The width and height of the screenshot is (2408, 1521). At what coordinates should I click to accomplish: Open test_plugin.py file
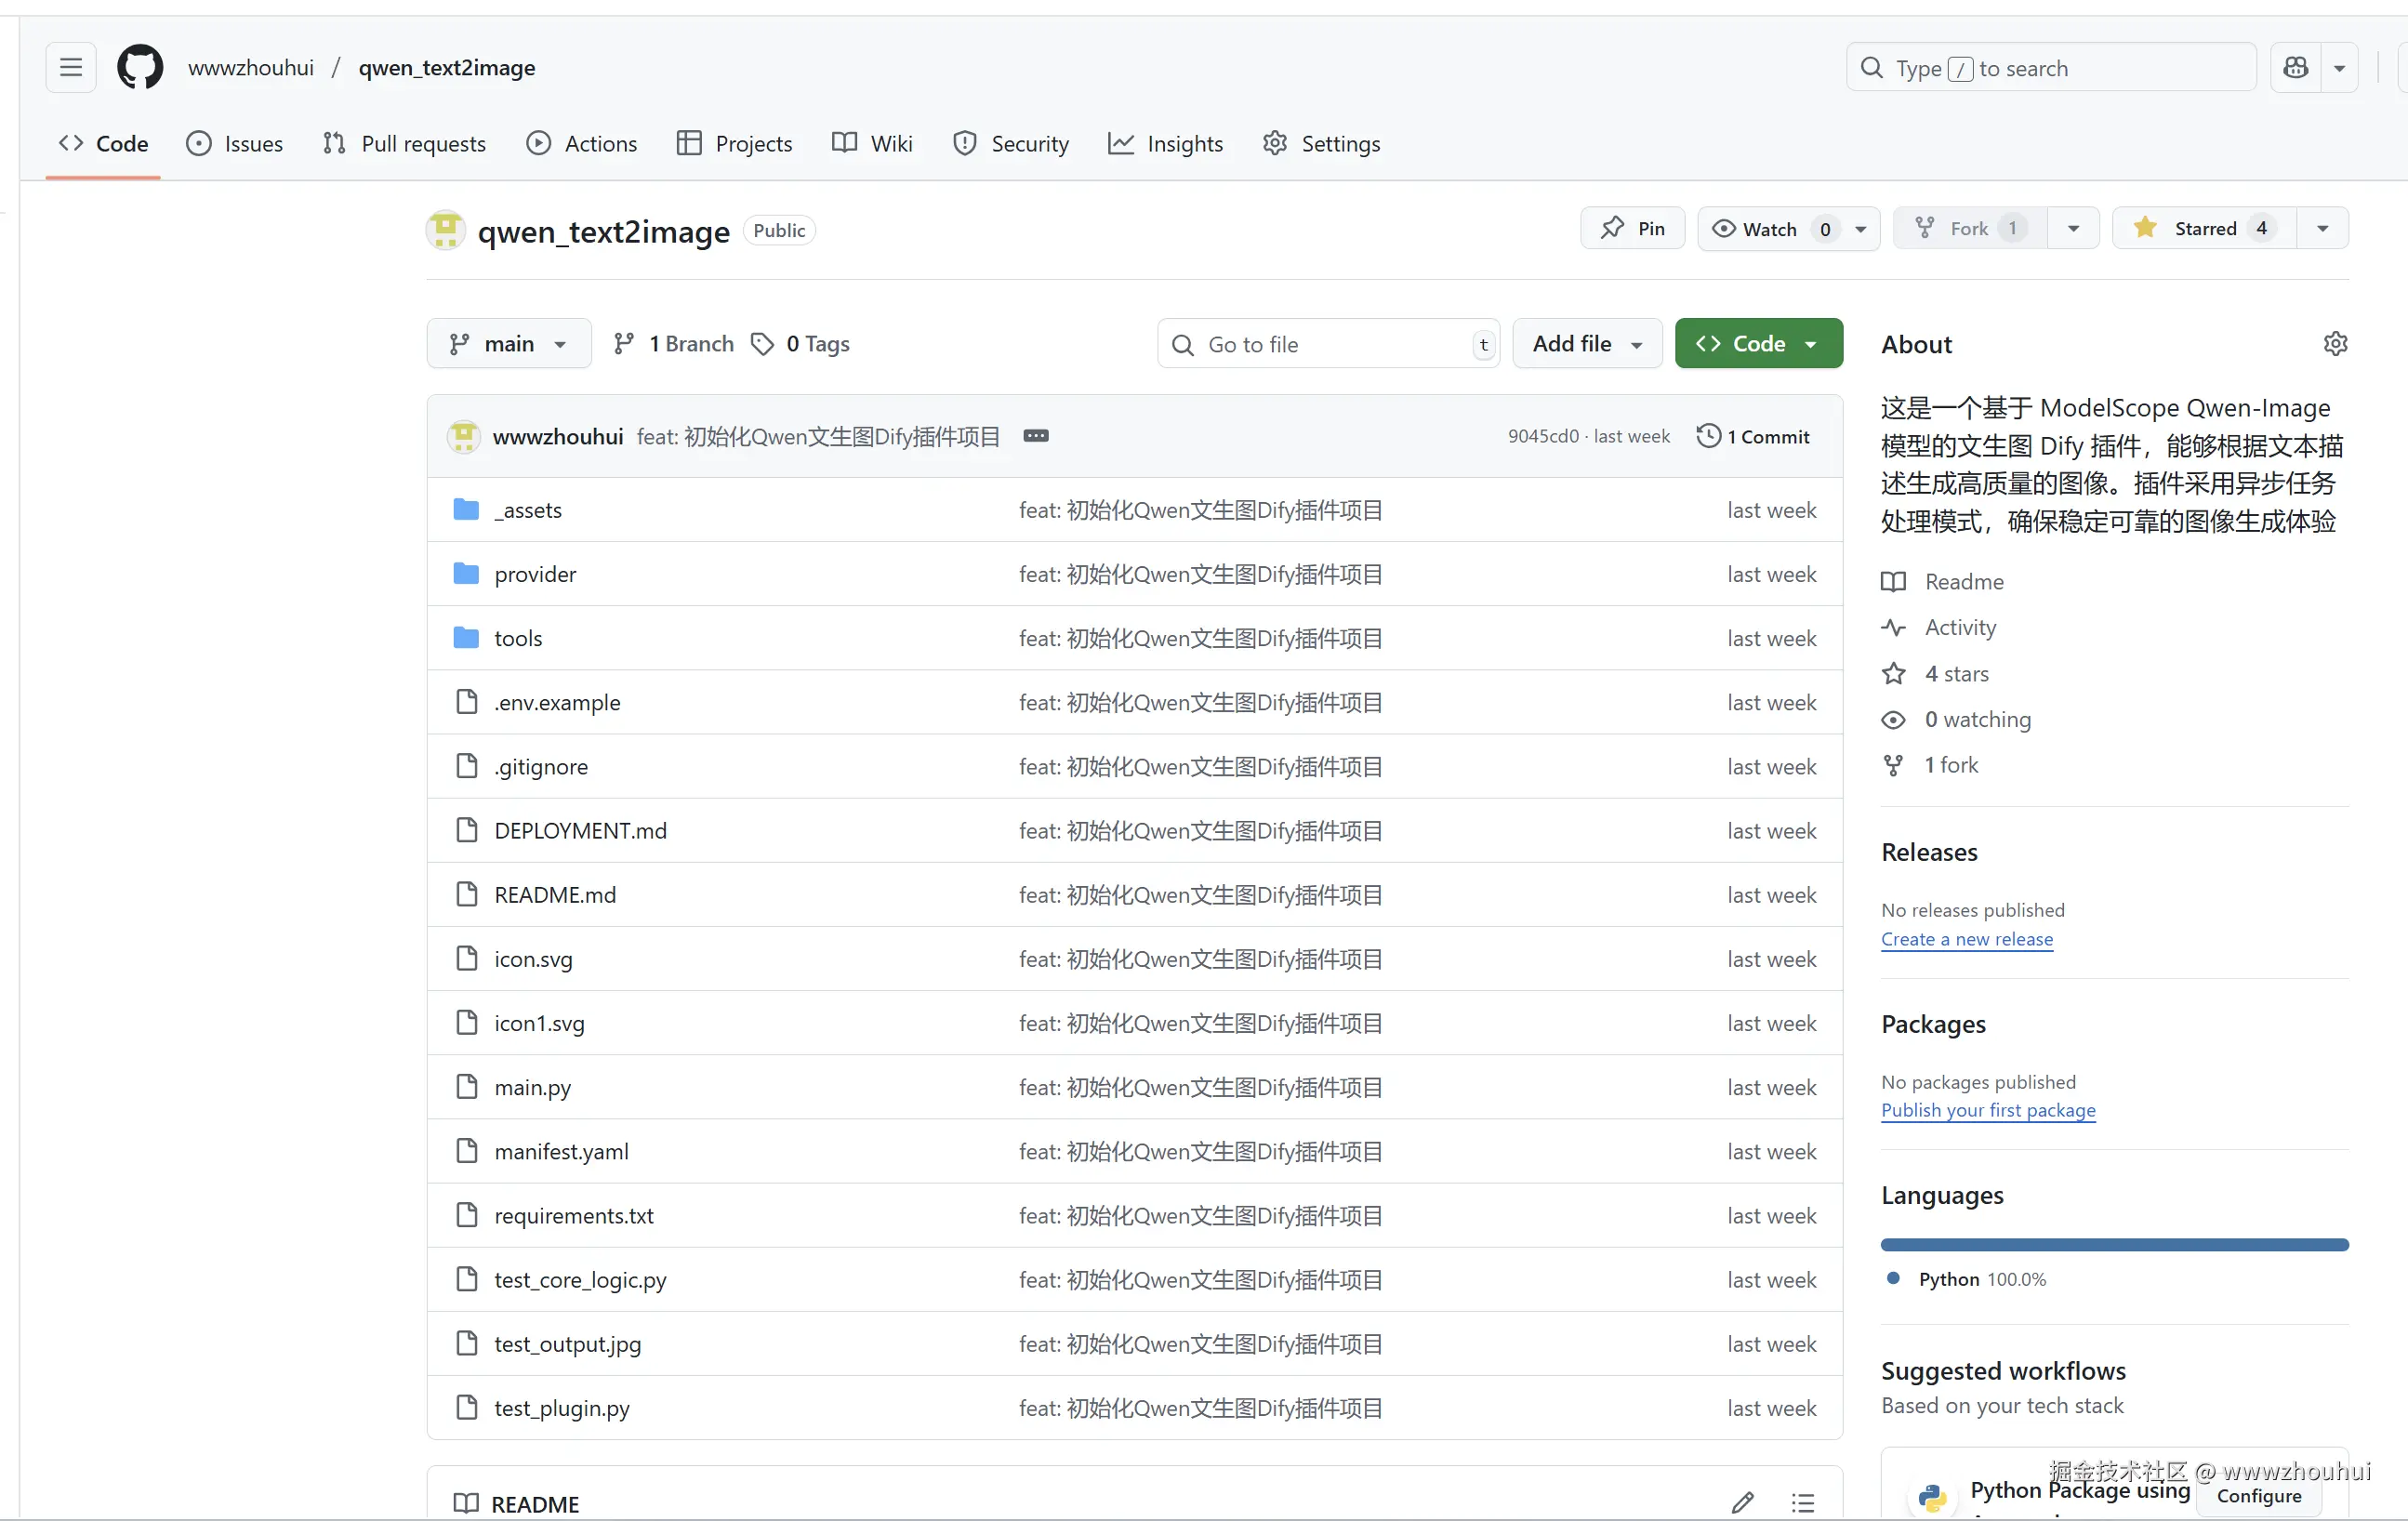point(561,1408)
